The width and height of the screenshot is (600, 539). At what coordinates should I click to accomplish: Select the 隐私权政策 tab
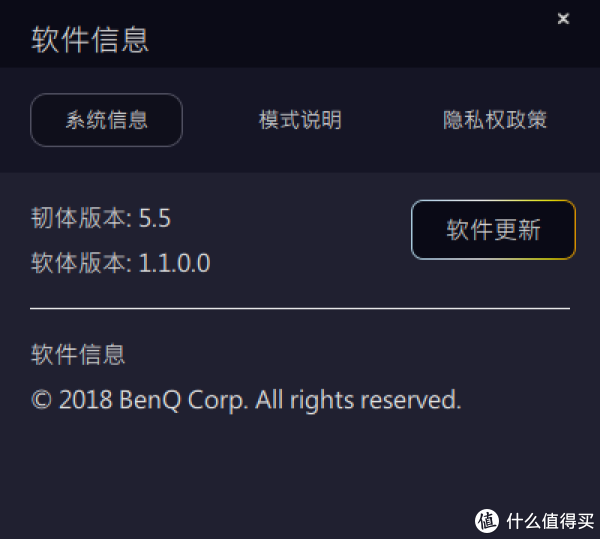coord(495,120)
